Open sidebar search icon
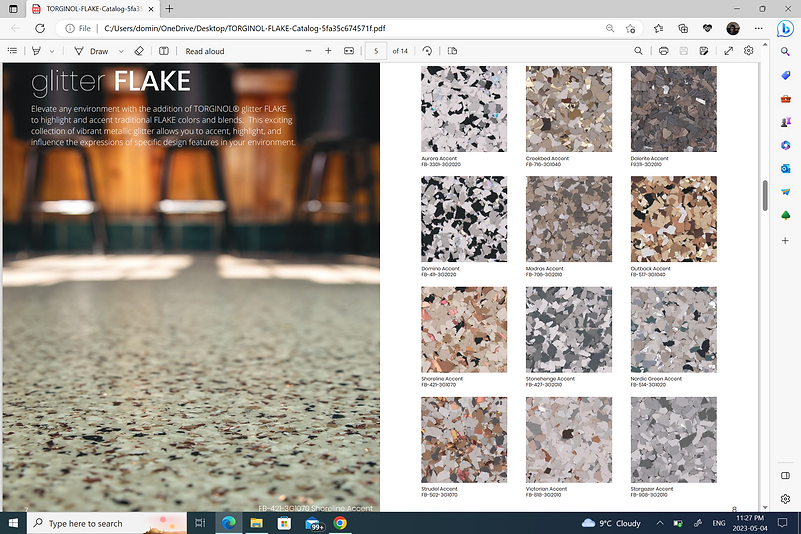The height and width of the screenshot is (534, 801). tap(786, 51)
